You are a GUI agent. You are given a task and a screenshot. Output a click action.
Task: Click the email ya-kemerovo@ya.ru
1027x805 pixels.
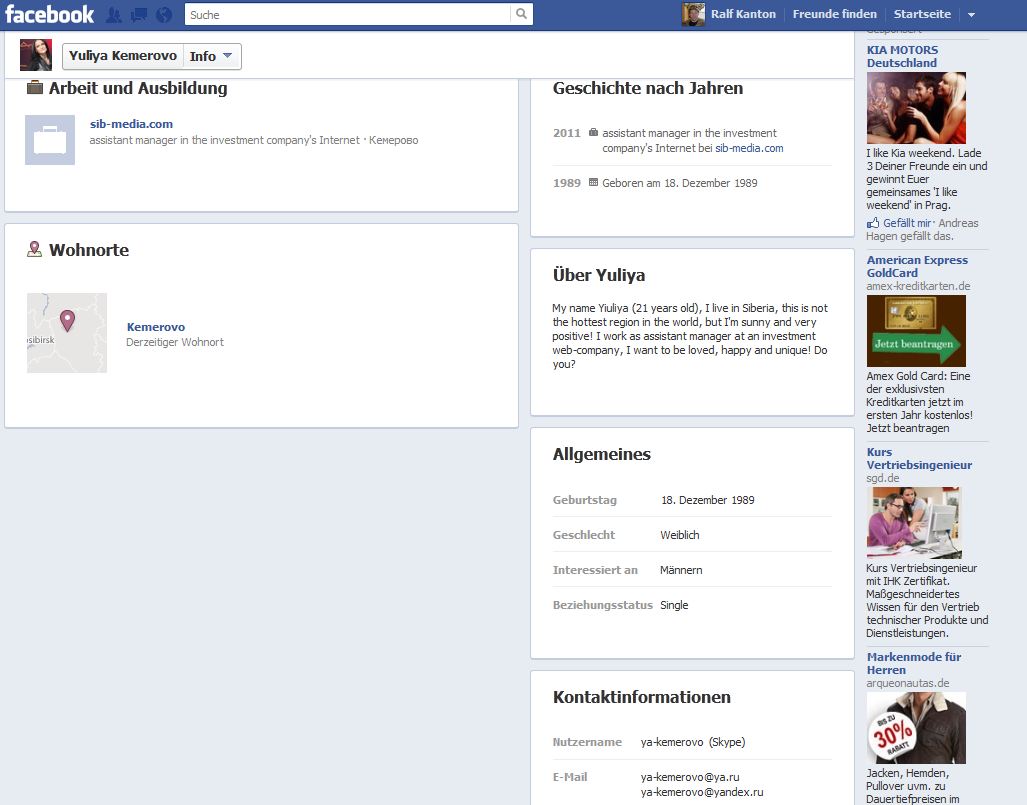(x=689, y=776)
